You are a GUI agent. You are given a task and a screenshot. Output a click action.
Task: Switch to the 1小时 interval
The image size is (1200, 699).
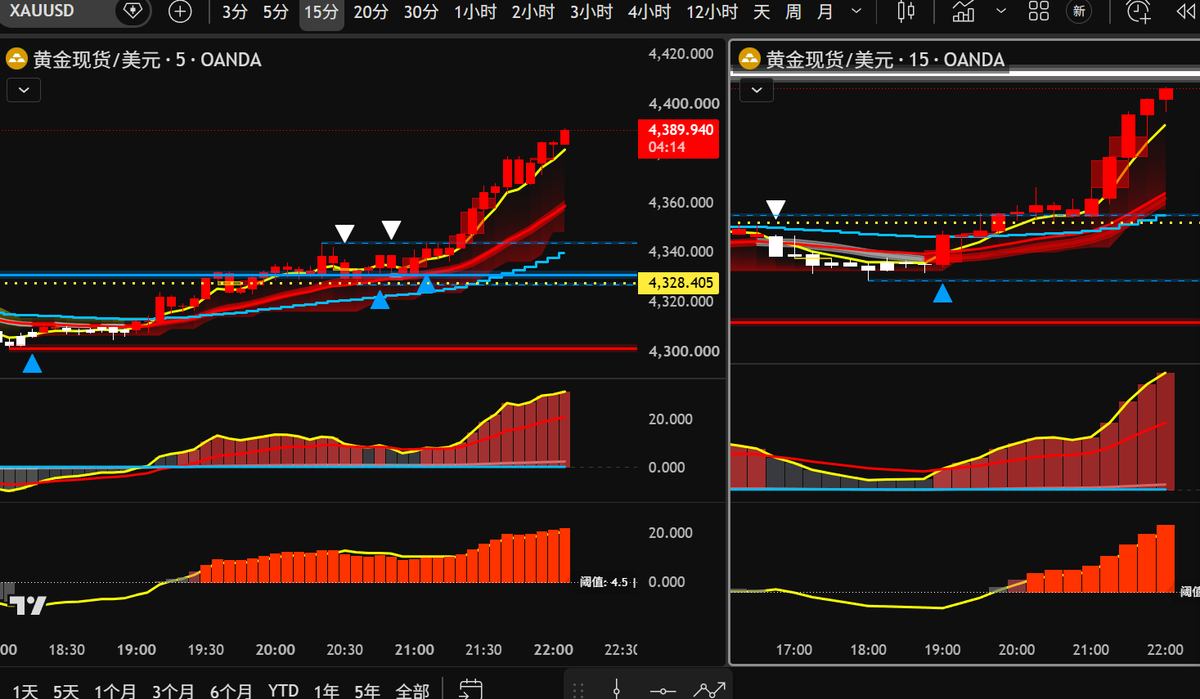click(475, 12)
